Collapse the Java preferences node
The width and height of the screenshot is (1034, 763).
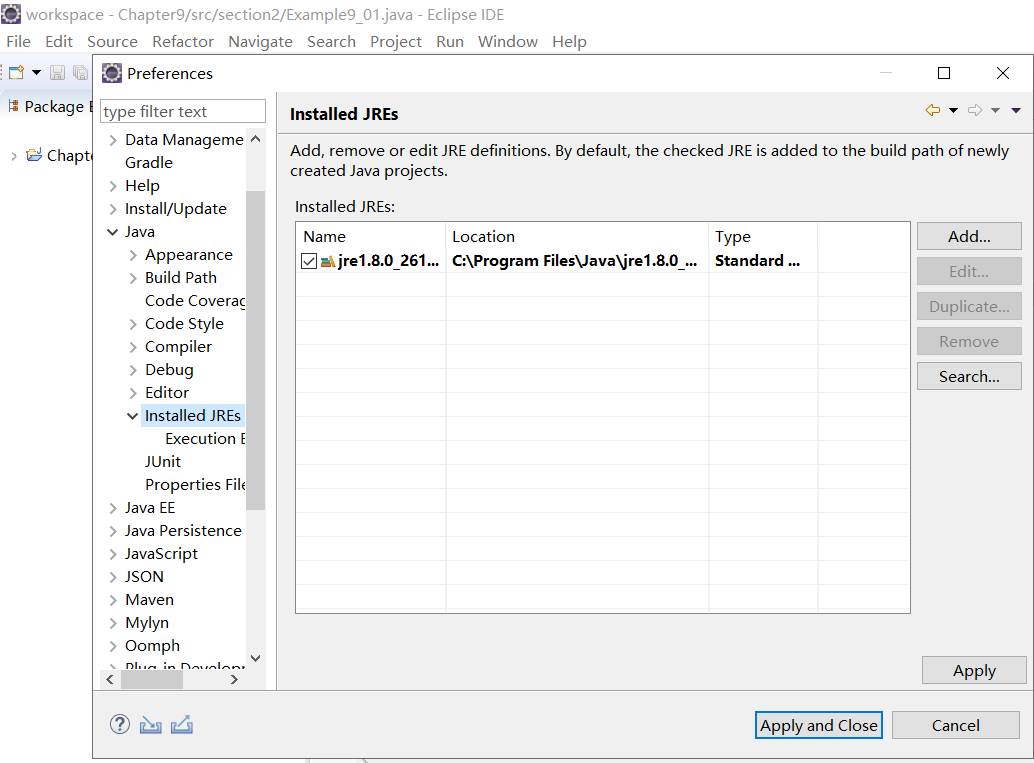pos(113,232)
